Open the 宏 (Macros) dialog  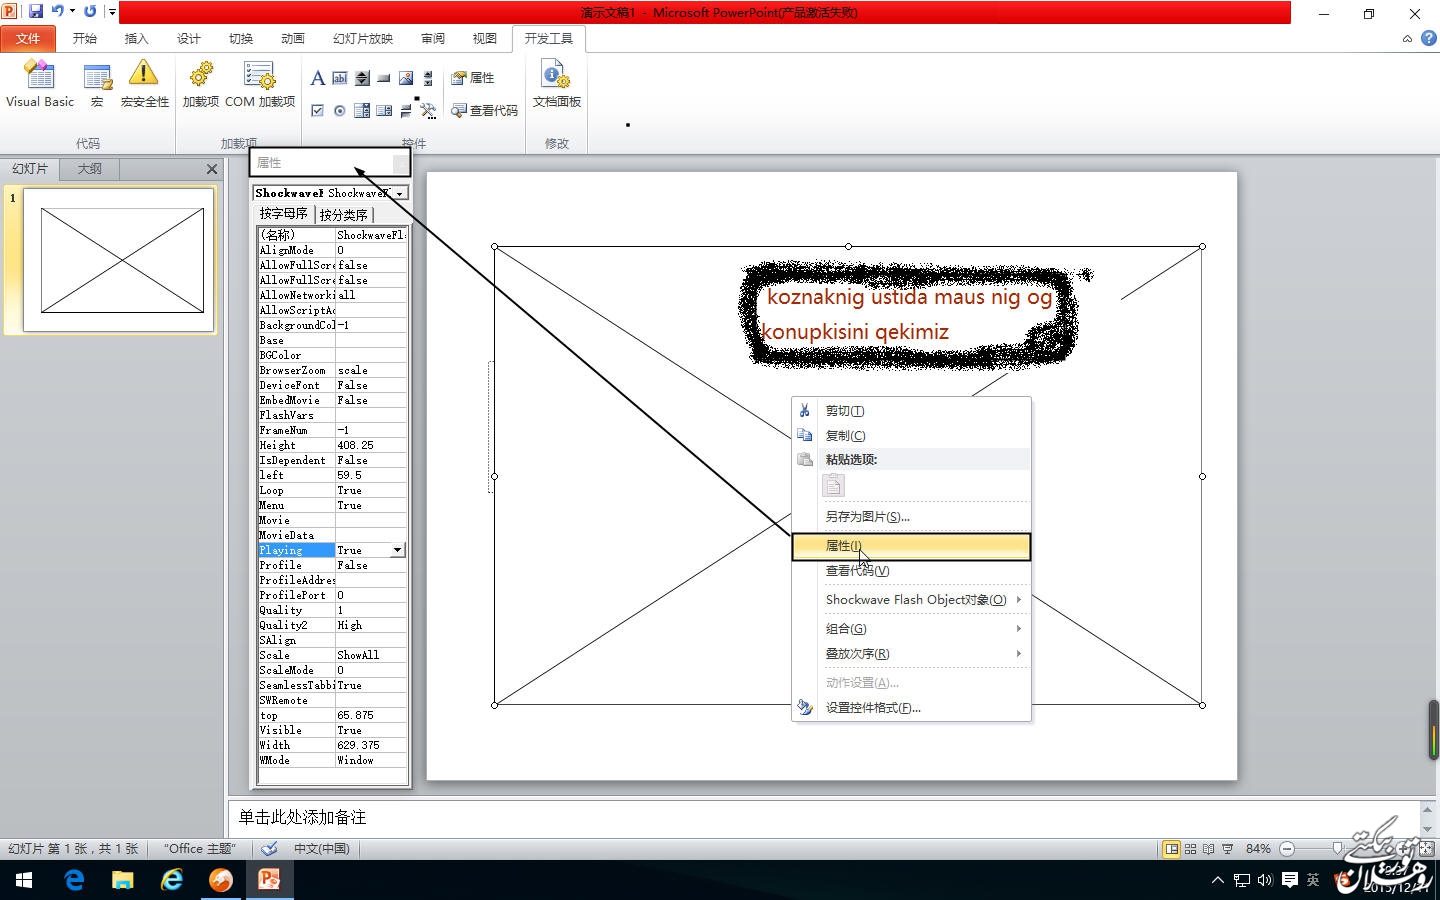click(x=97, y=84)
